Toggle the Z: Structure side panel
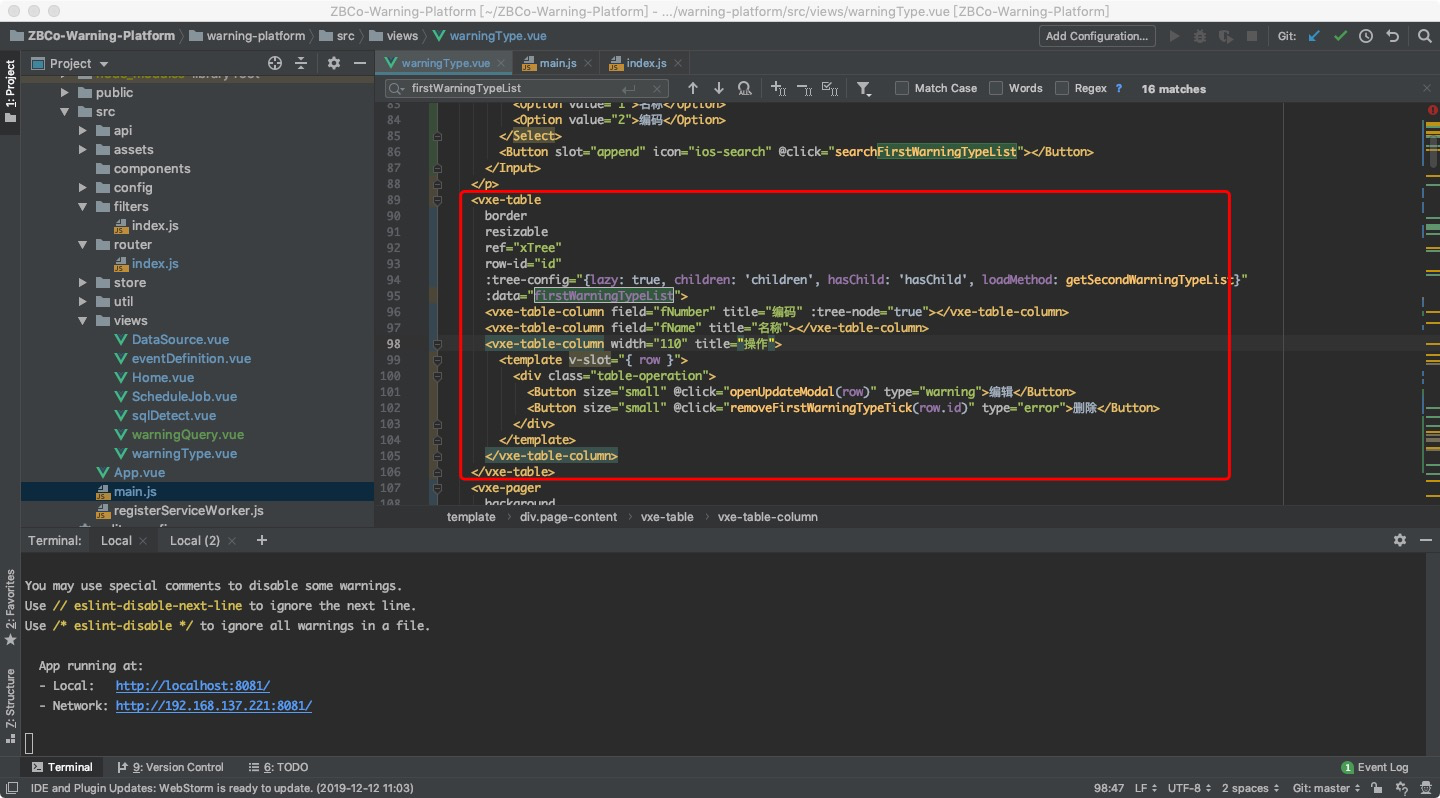The width and height of the screenshot is (1440, 798). [10, 704]
